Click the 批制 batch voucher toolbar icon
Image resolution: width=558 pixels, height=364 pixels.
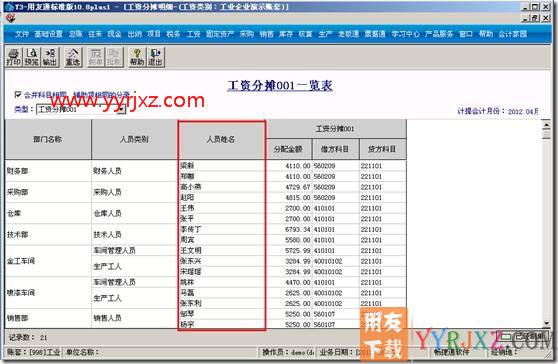point(114,57)
